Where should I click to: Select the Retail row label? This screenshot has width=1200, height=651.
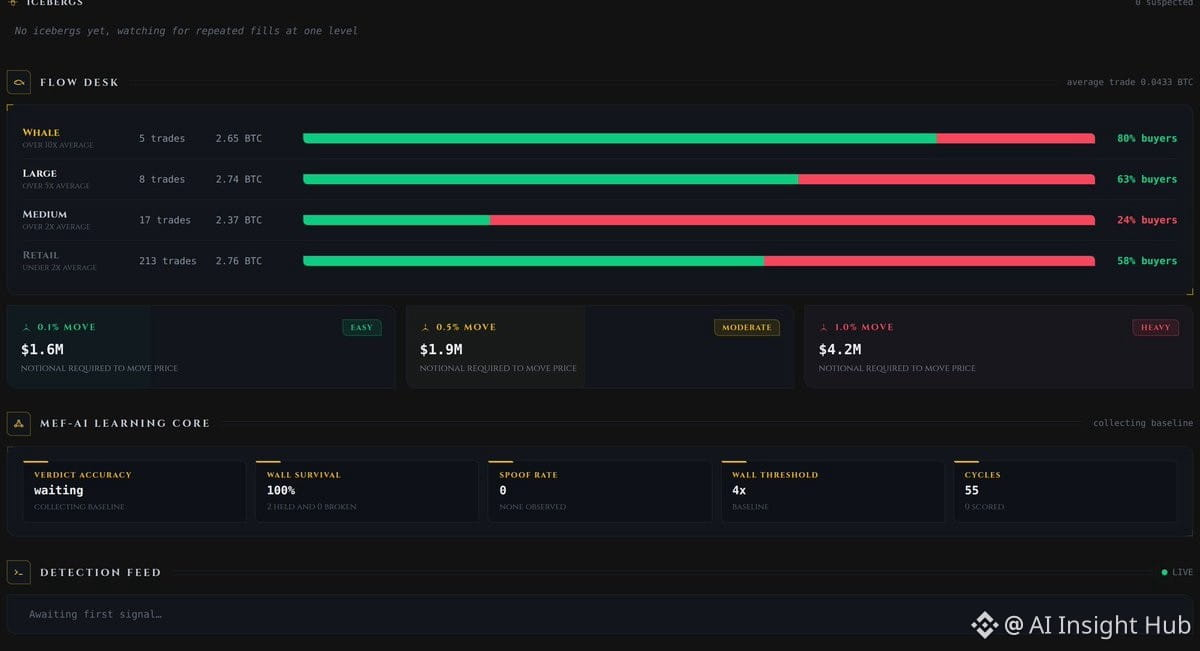(x=41, y=255)
